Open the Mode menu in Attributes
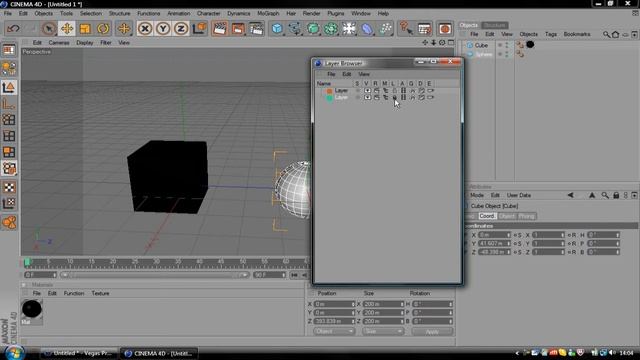 click(x=477, y=196)
